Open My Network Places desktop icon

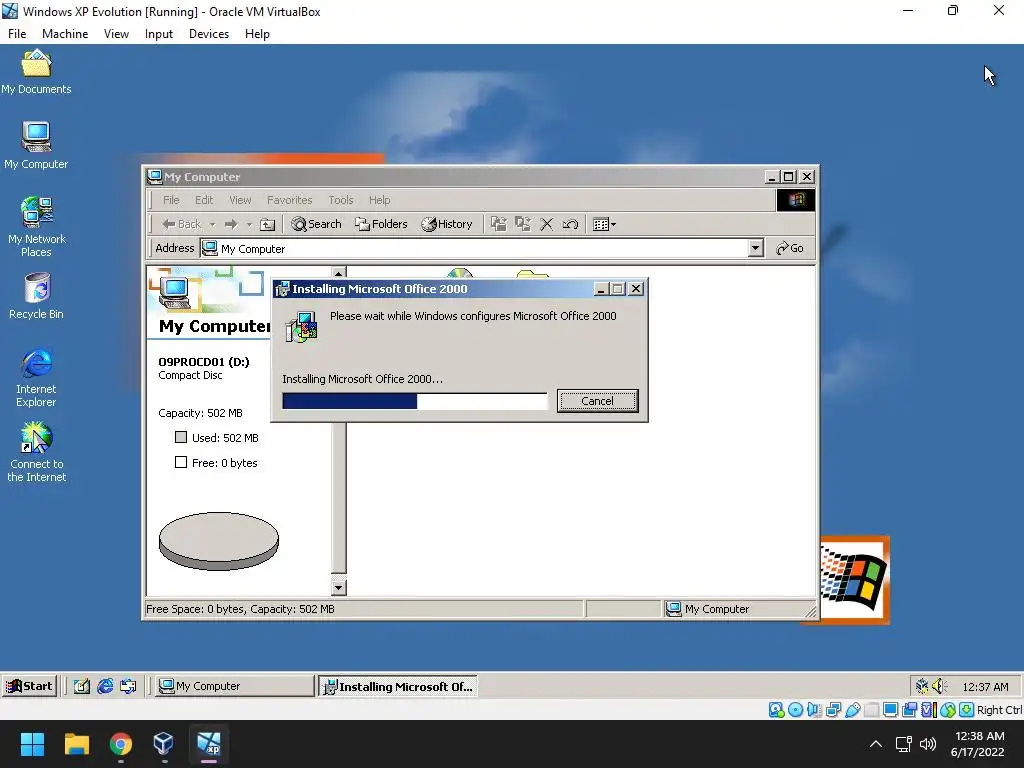[x=37, y=227]
